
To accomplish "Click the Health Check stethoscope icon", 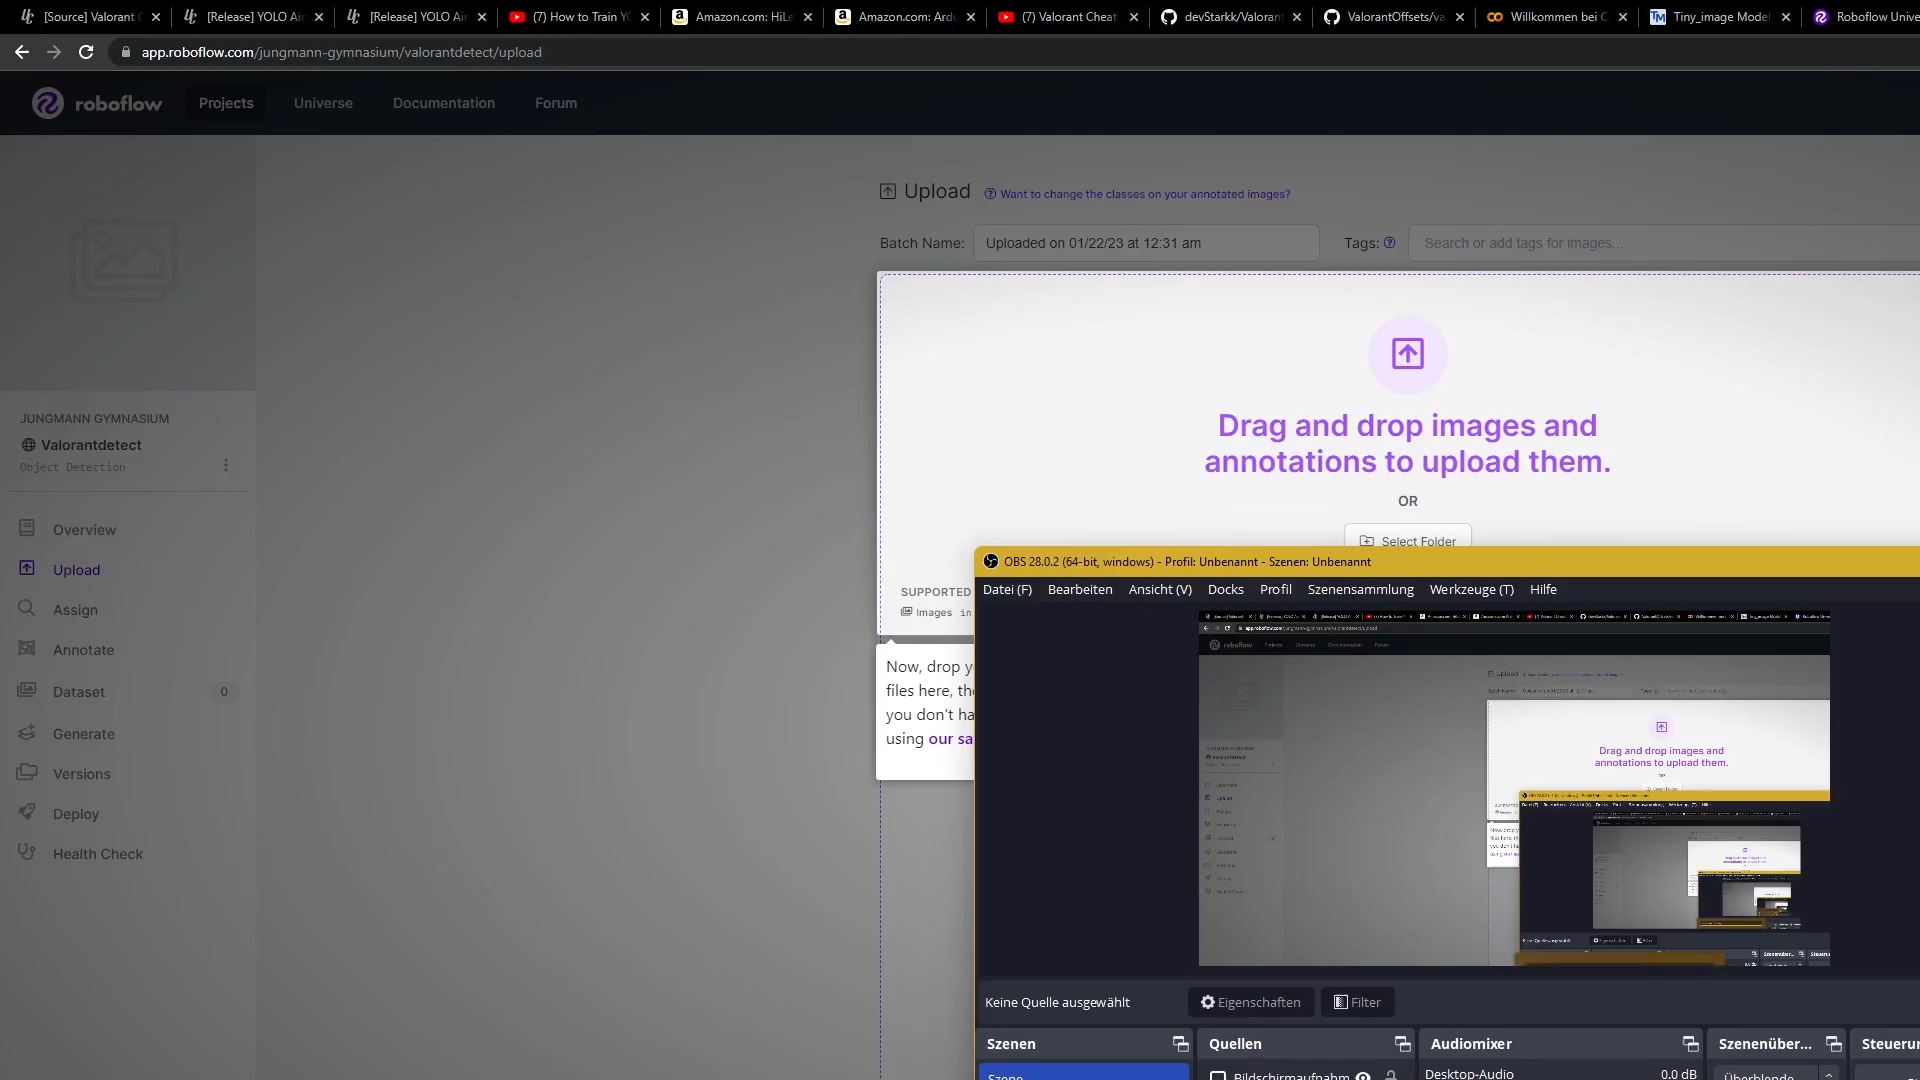I will [x=27, y=852].
